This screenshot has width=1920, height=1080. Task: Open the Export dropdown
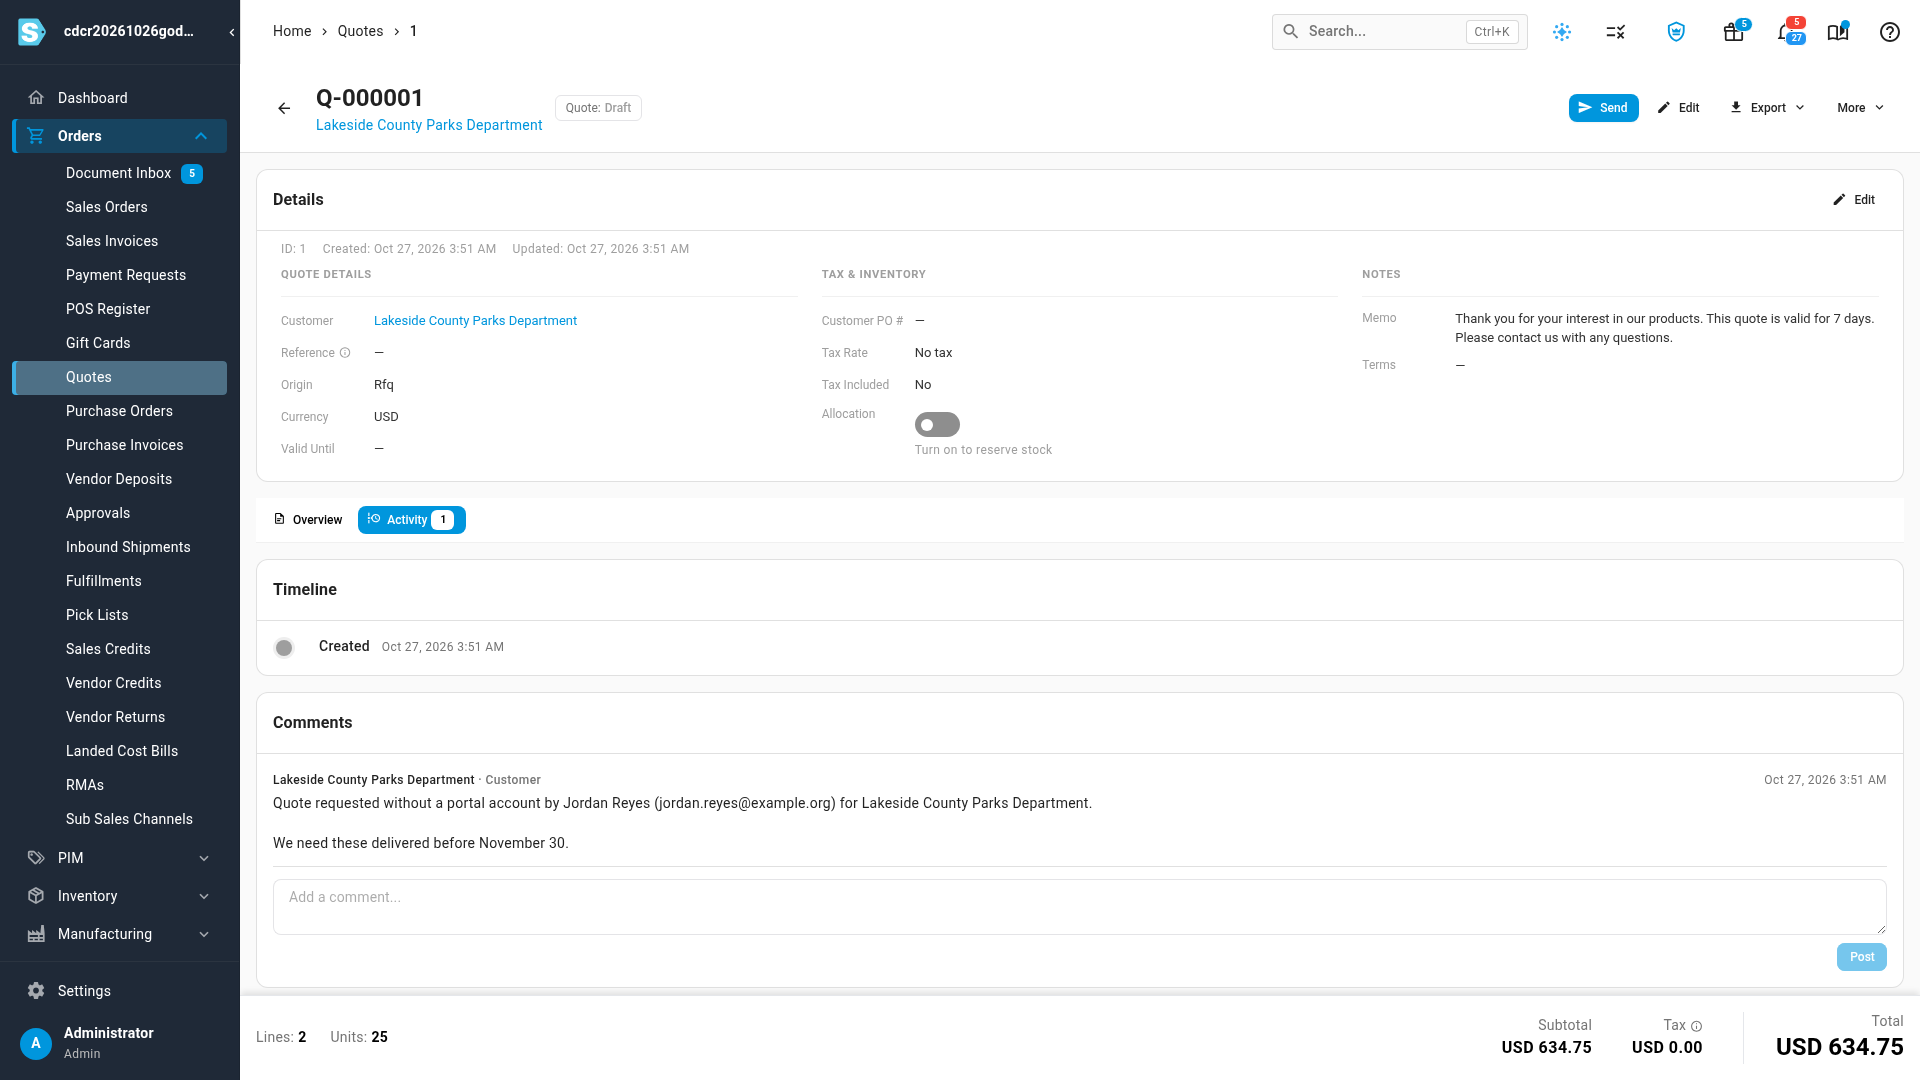point(1767,108)
